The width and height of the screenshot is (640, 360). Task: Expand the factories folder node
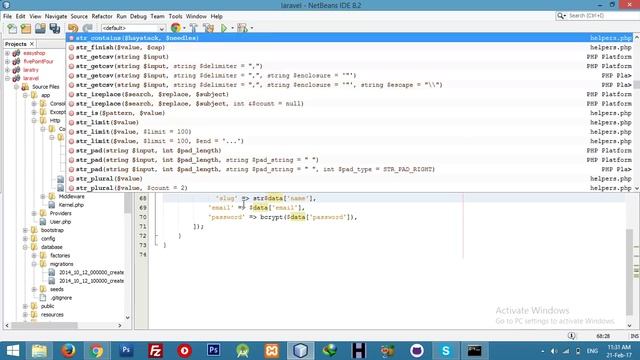[x=34, y=256]
